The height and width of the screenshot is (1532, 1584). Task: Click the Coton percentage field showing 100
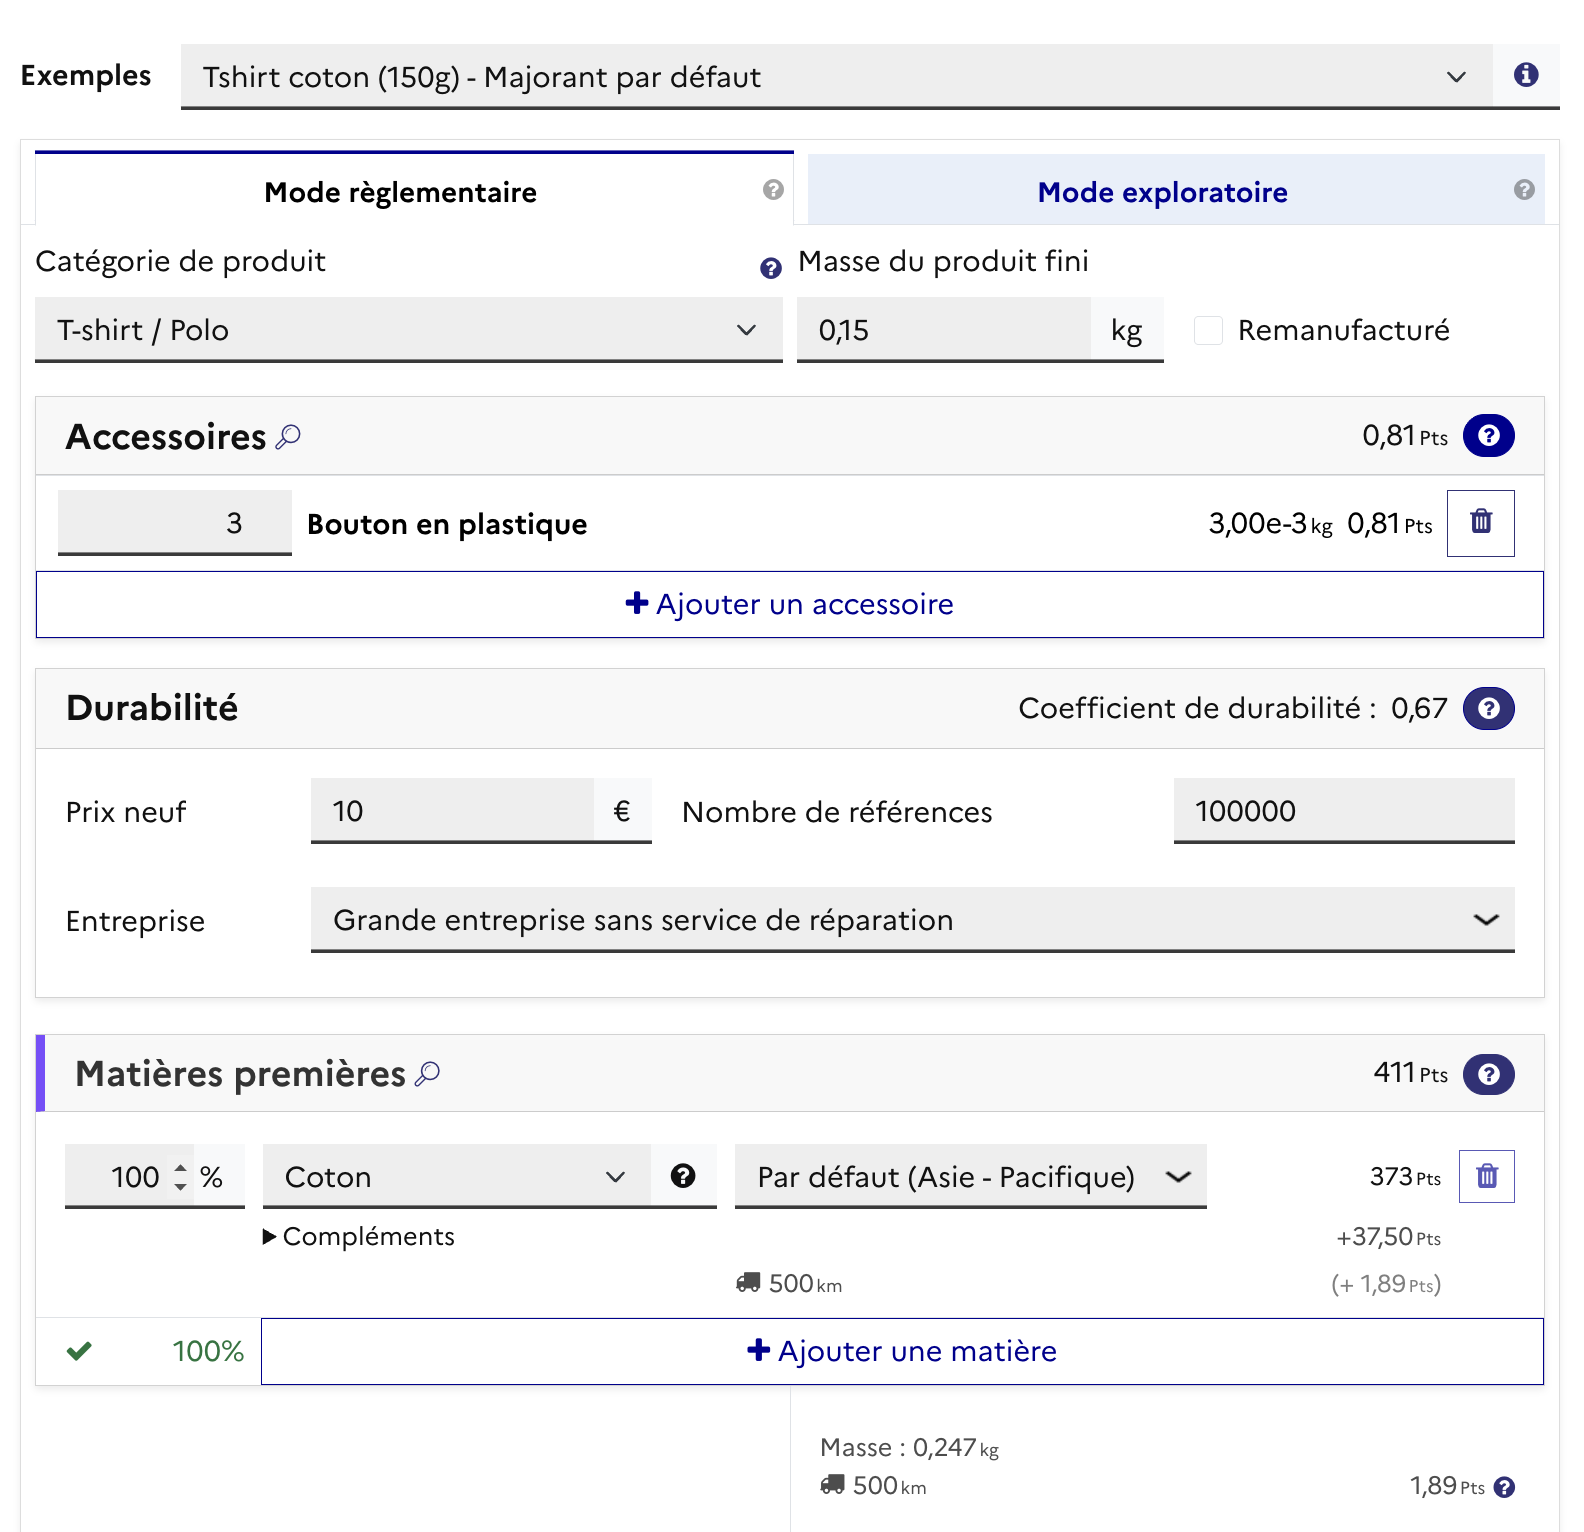(x=128, y=1176)
